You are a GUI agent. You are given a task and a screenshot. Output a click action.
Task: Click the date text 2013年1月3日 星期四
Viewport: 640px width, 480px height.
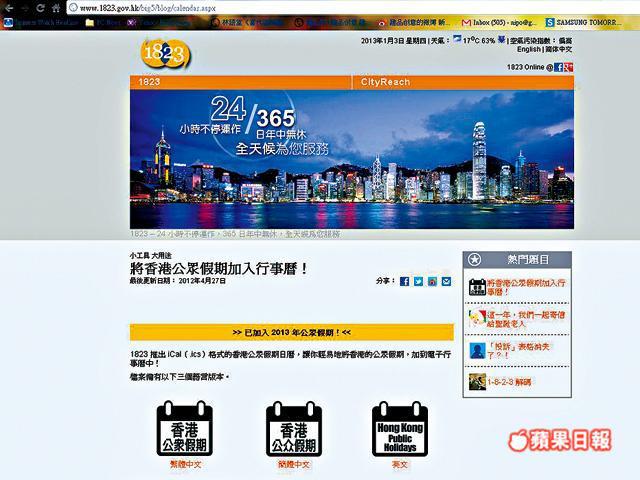point(393,40)
